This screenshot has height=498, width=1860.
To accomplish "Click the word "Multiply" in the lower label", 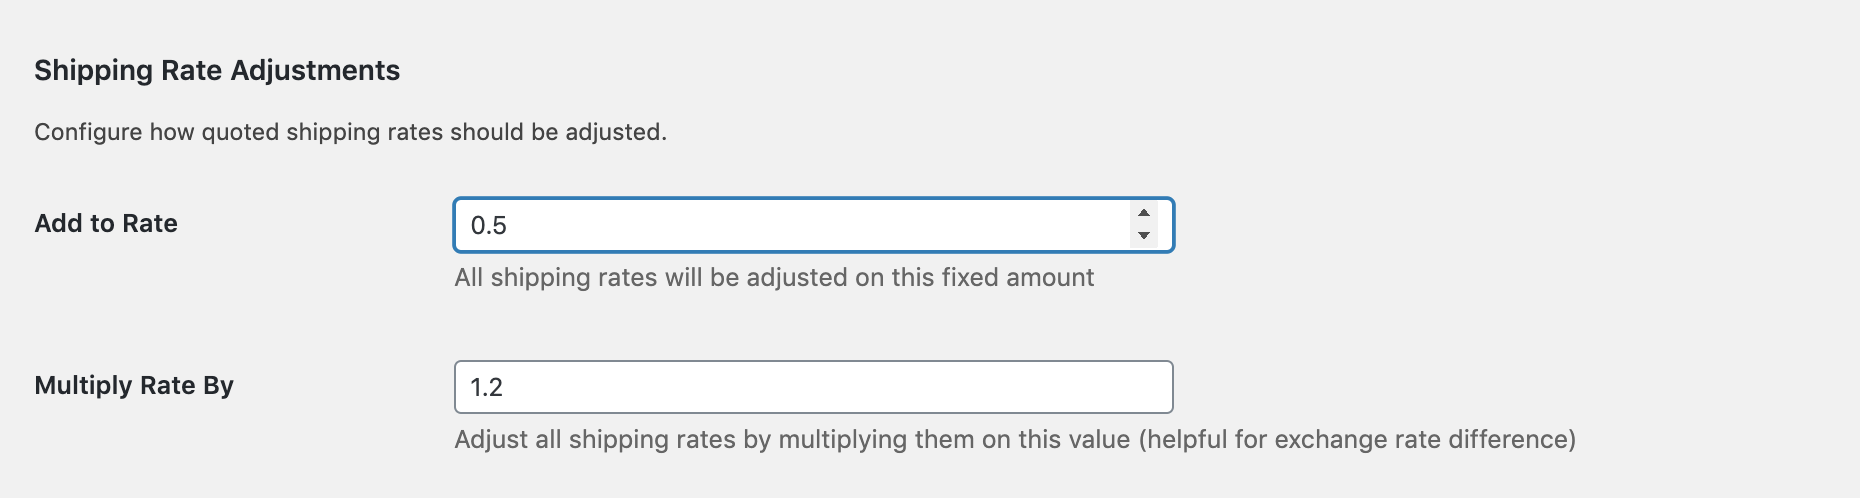I will pos(75,385).
